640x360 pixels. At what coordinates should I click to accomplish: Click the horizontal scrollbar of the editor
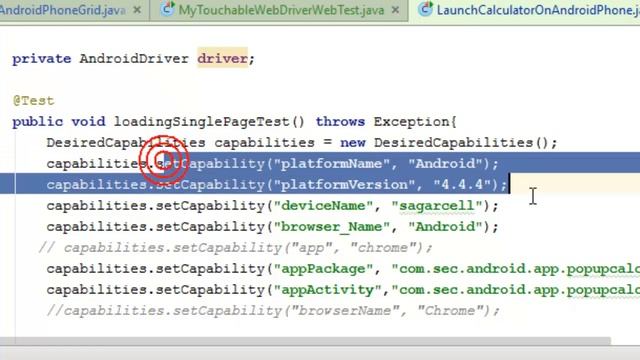[x=305, y=341]
